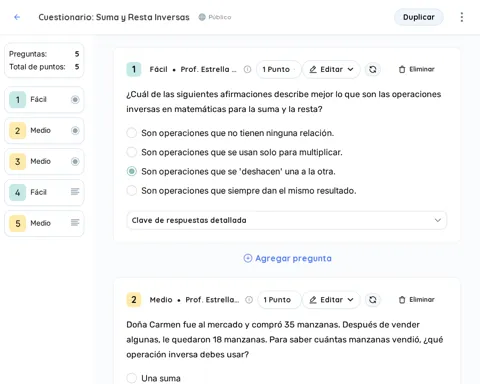480x384 pixels.
Task: Jump to question 5 Medio in the sidebar
Action: click(44, 223)
